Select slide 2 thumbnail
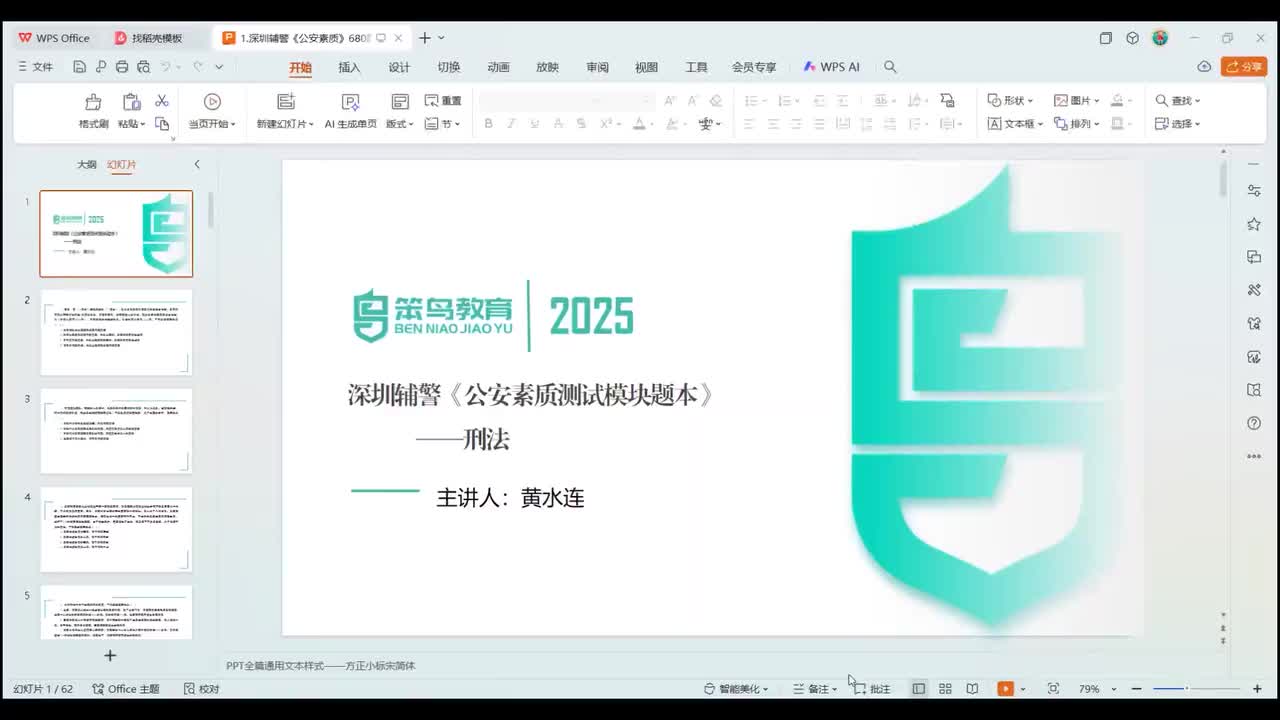Viewport: 1280px width, 720px height. pyautogui.click(x=116, y=333)
